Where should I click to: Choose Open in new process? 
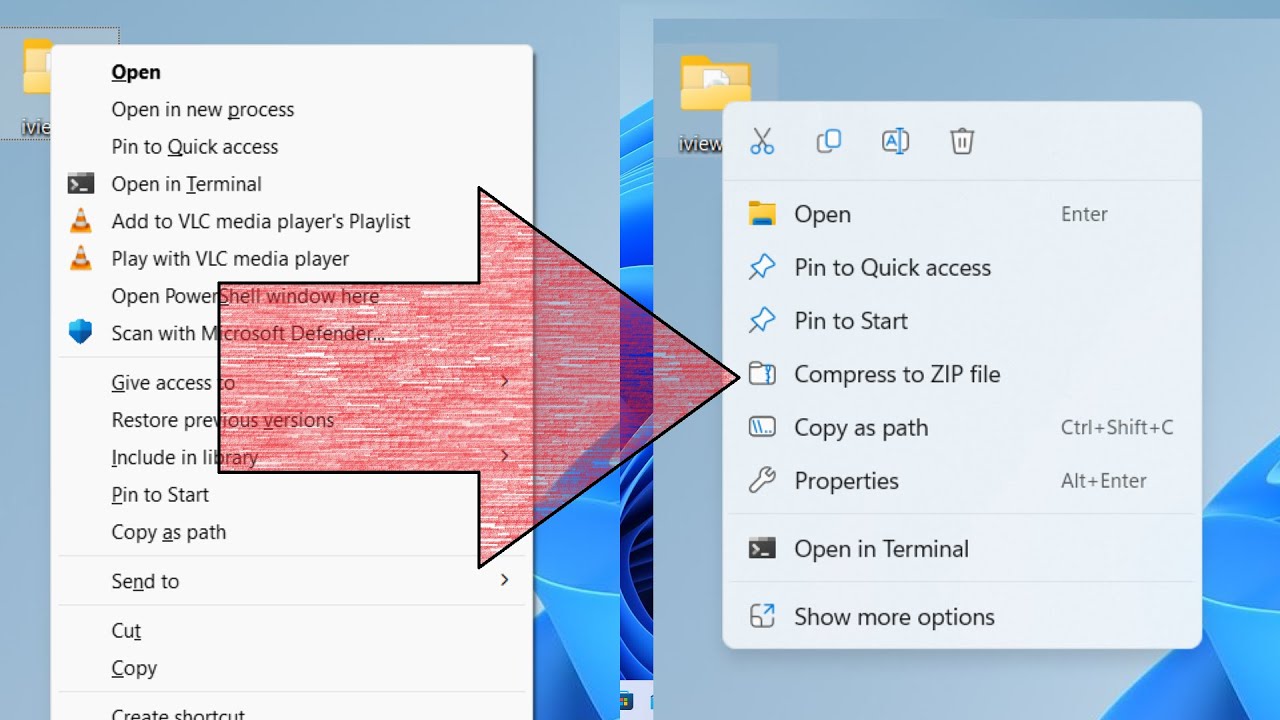[203, 109]
